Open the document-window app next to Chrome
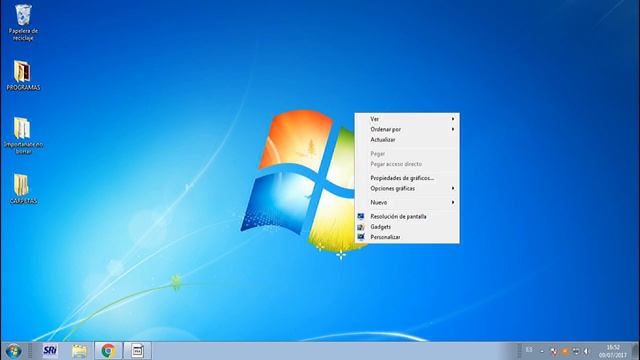Viewport: 640px width, 360px height. (138, 351)
